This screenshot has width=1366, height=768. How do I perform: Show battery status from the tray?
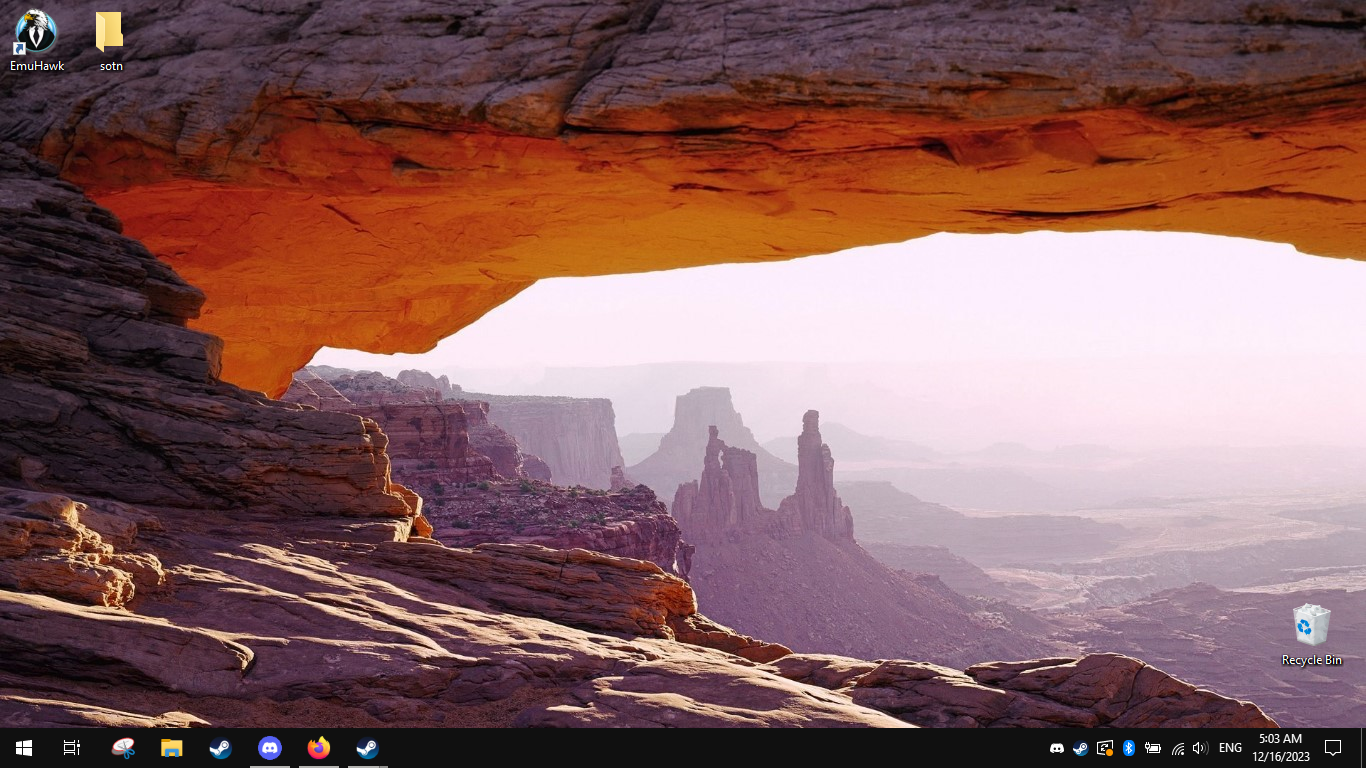(1153, 748)
